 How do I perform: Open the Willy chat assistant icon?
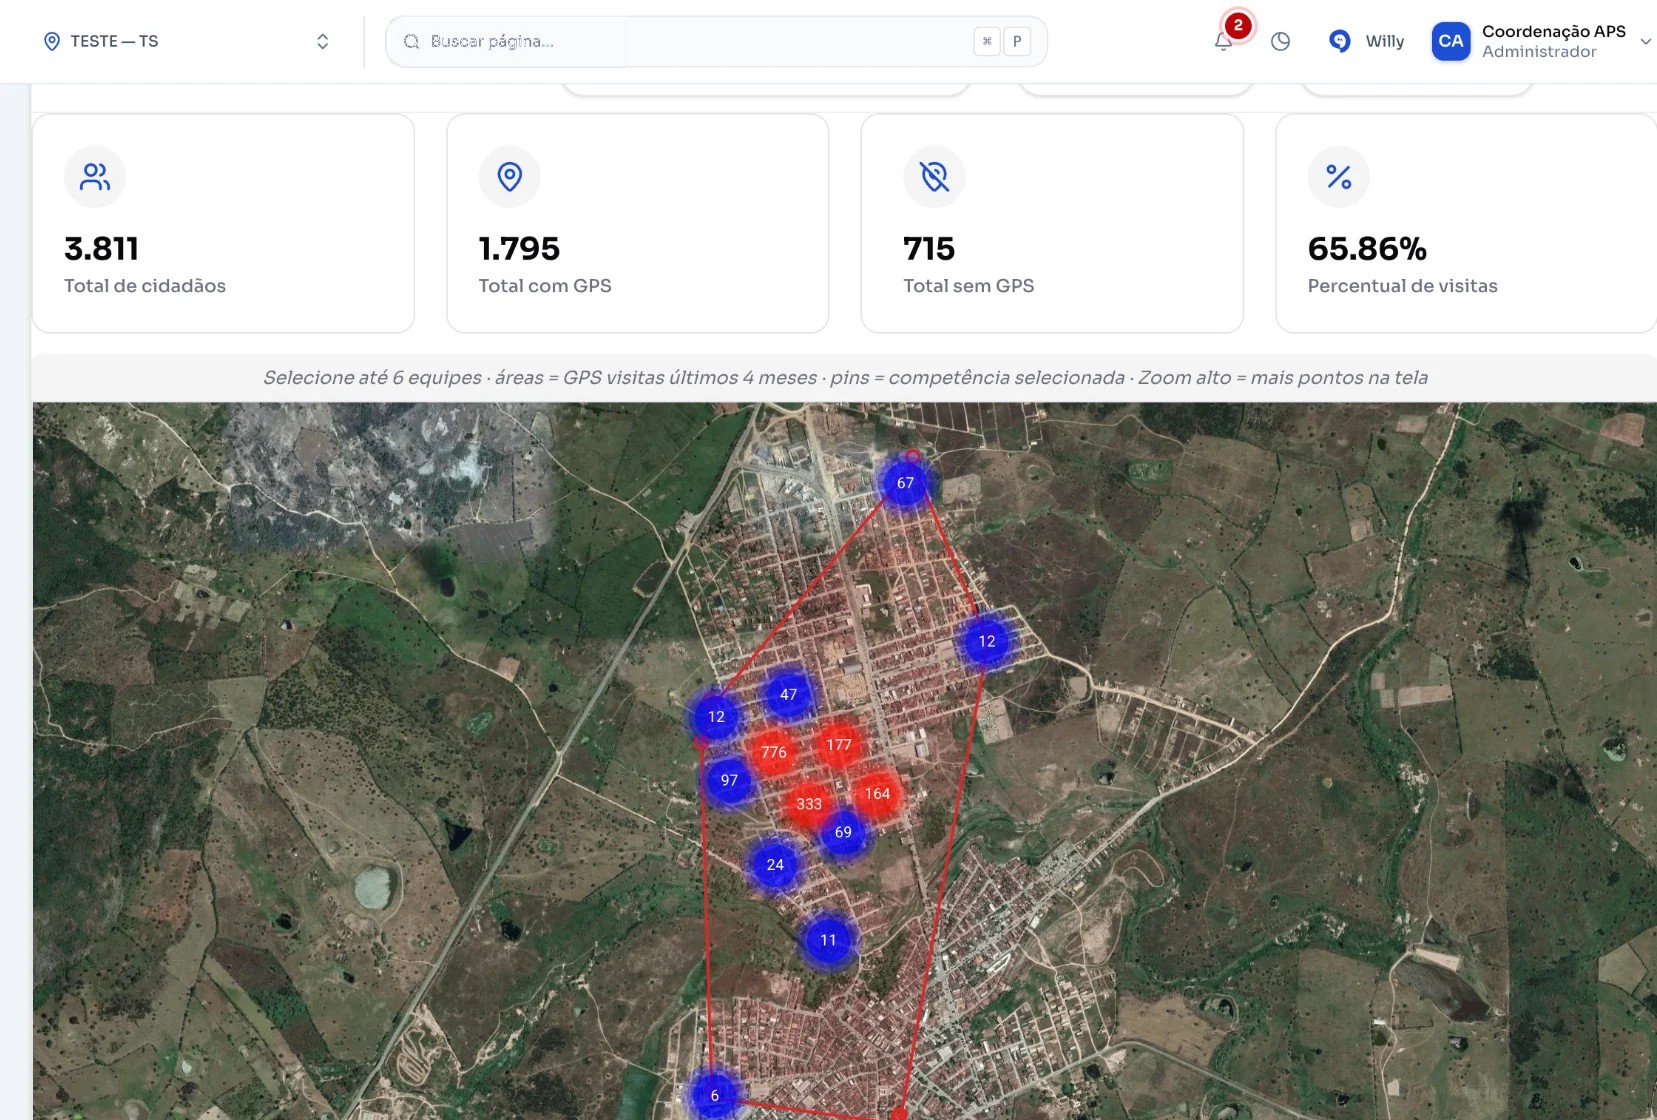[1340, 41]
